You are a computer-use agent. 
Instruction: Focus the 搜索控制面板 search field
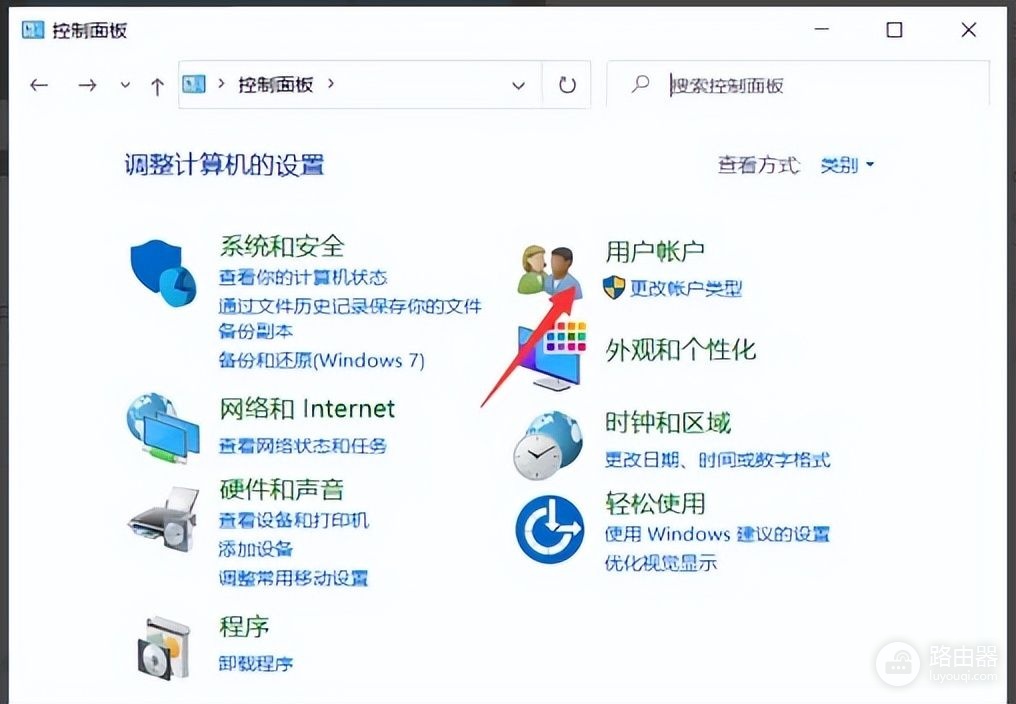[798, 84]
